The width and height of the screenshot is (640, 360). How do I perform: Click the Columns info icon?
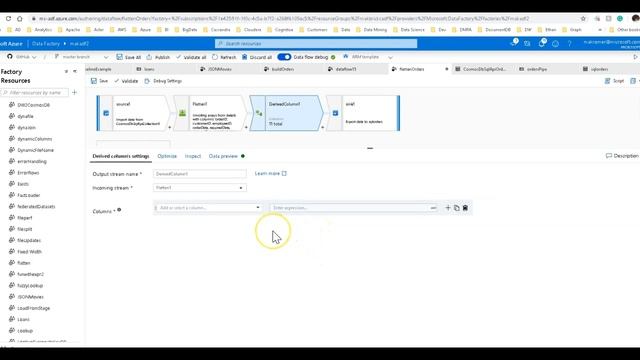coord(119,210)
